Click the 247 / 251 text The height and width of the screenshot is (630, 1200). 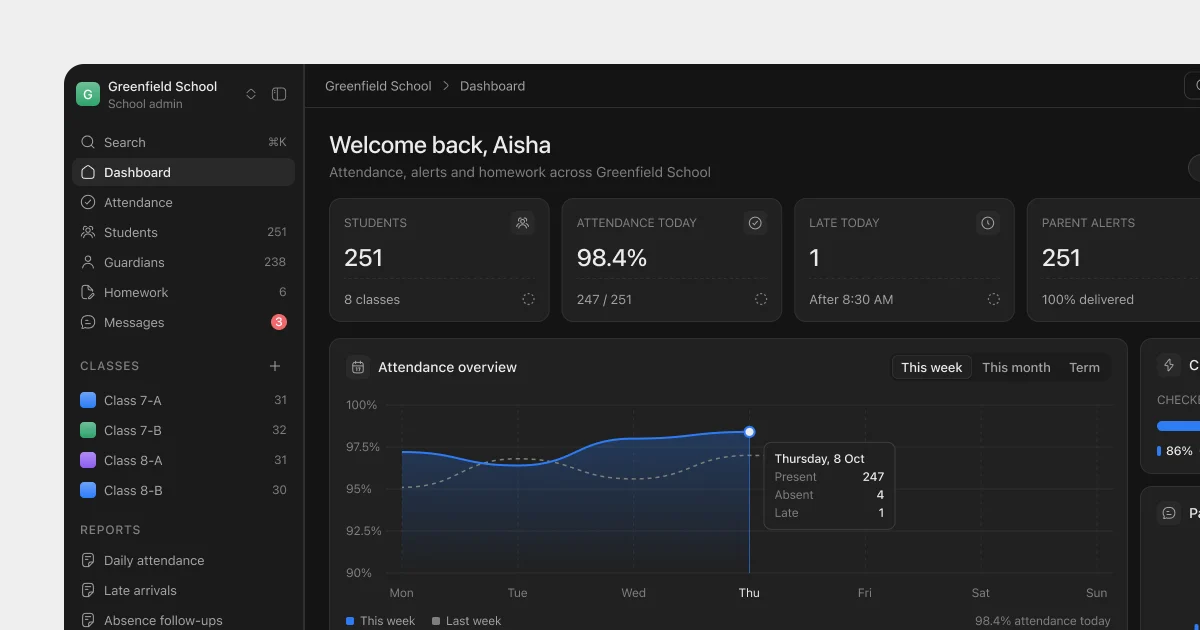coord(604,299)
